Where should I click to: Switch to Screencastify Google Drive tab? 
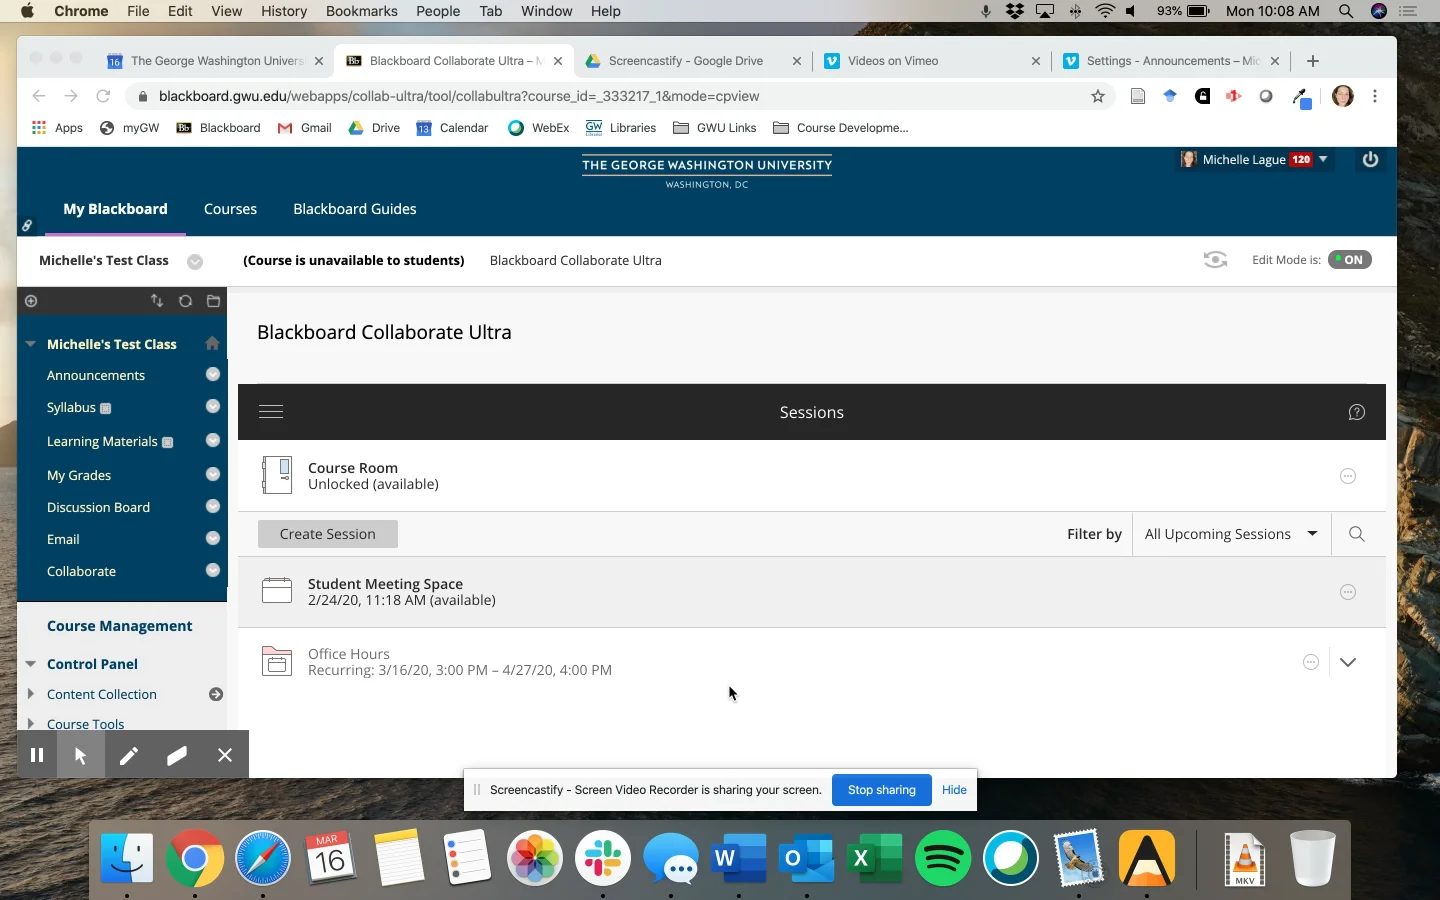click(x=692, y=61)
